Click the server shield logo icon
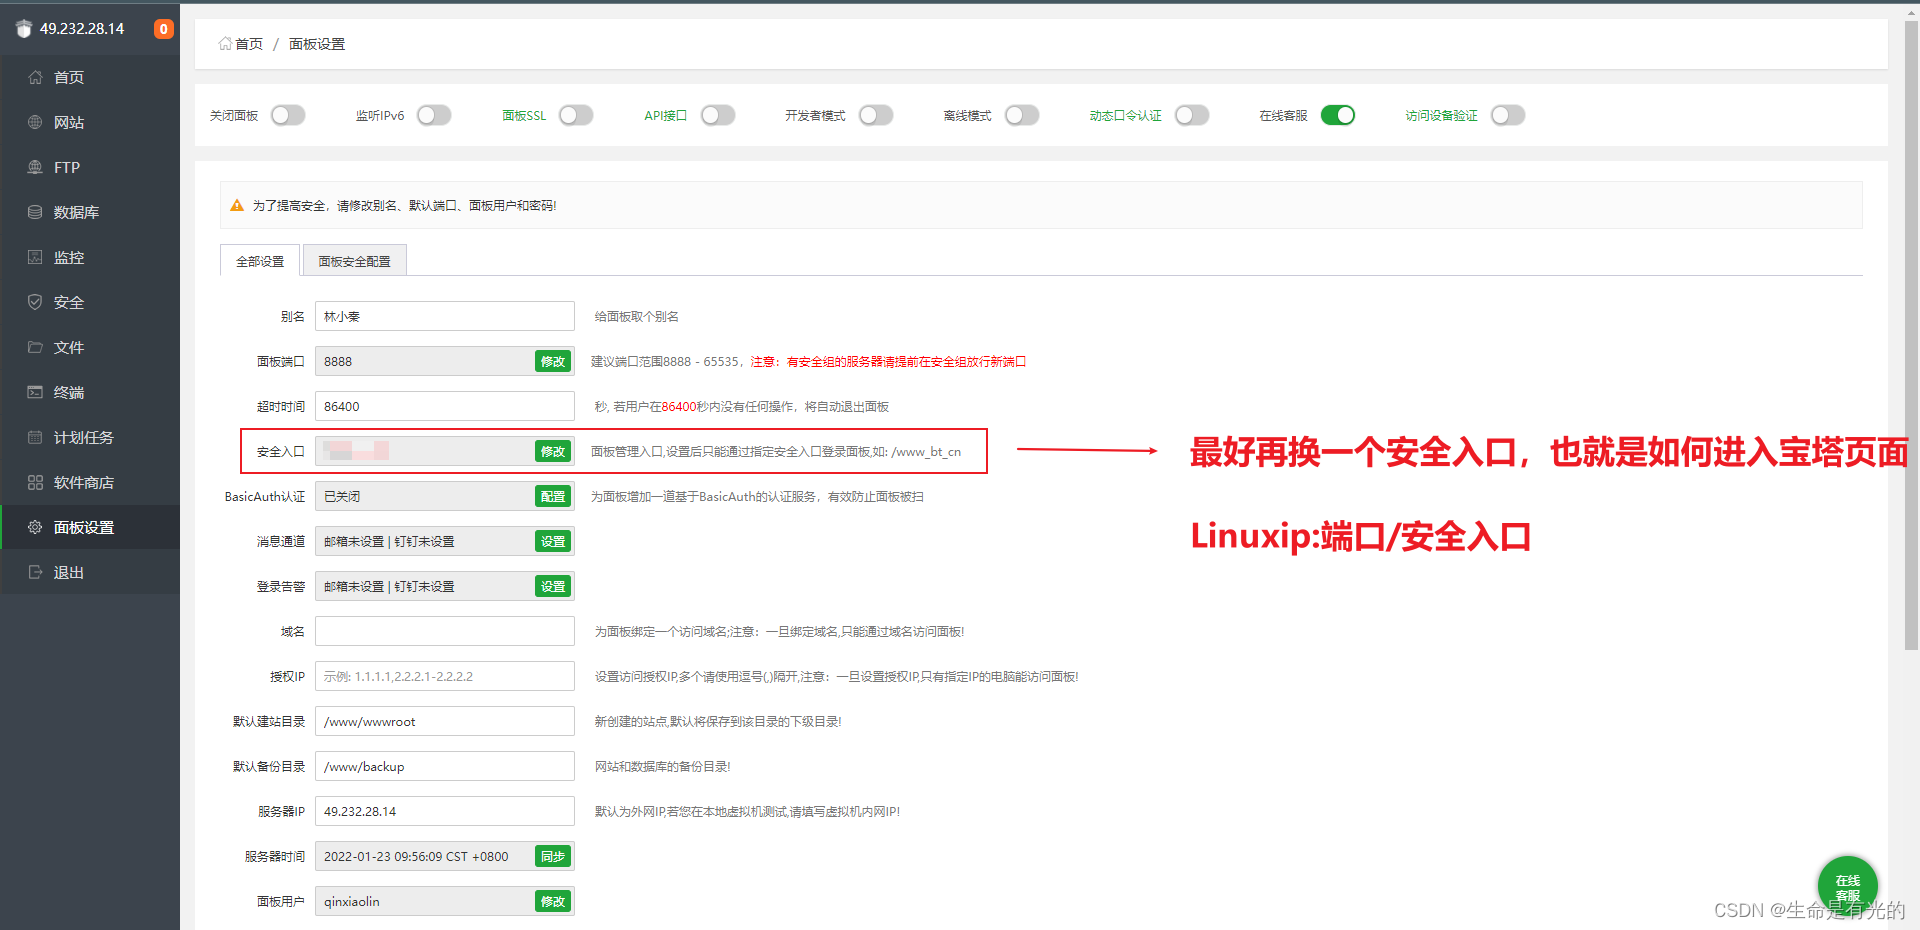The width and height of the screenshot is (1920, 930). (x=24, y=29)
